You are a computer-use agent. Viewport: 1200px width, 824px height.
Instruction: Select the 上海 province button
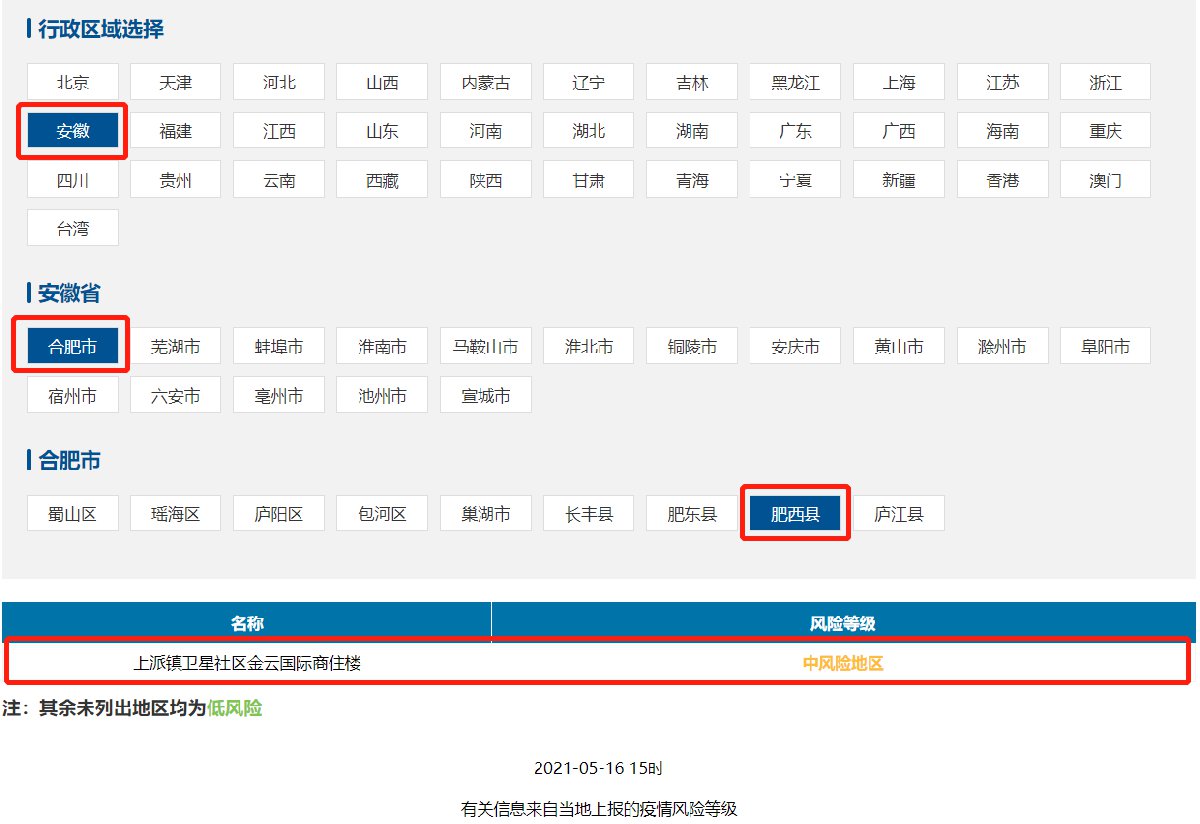(898, 81)
